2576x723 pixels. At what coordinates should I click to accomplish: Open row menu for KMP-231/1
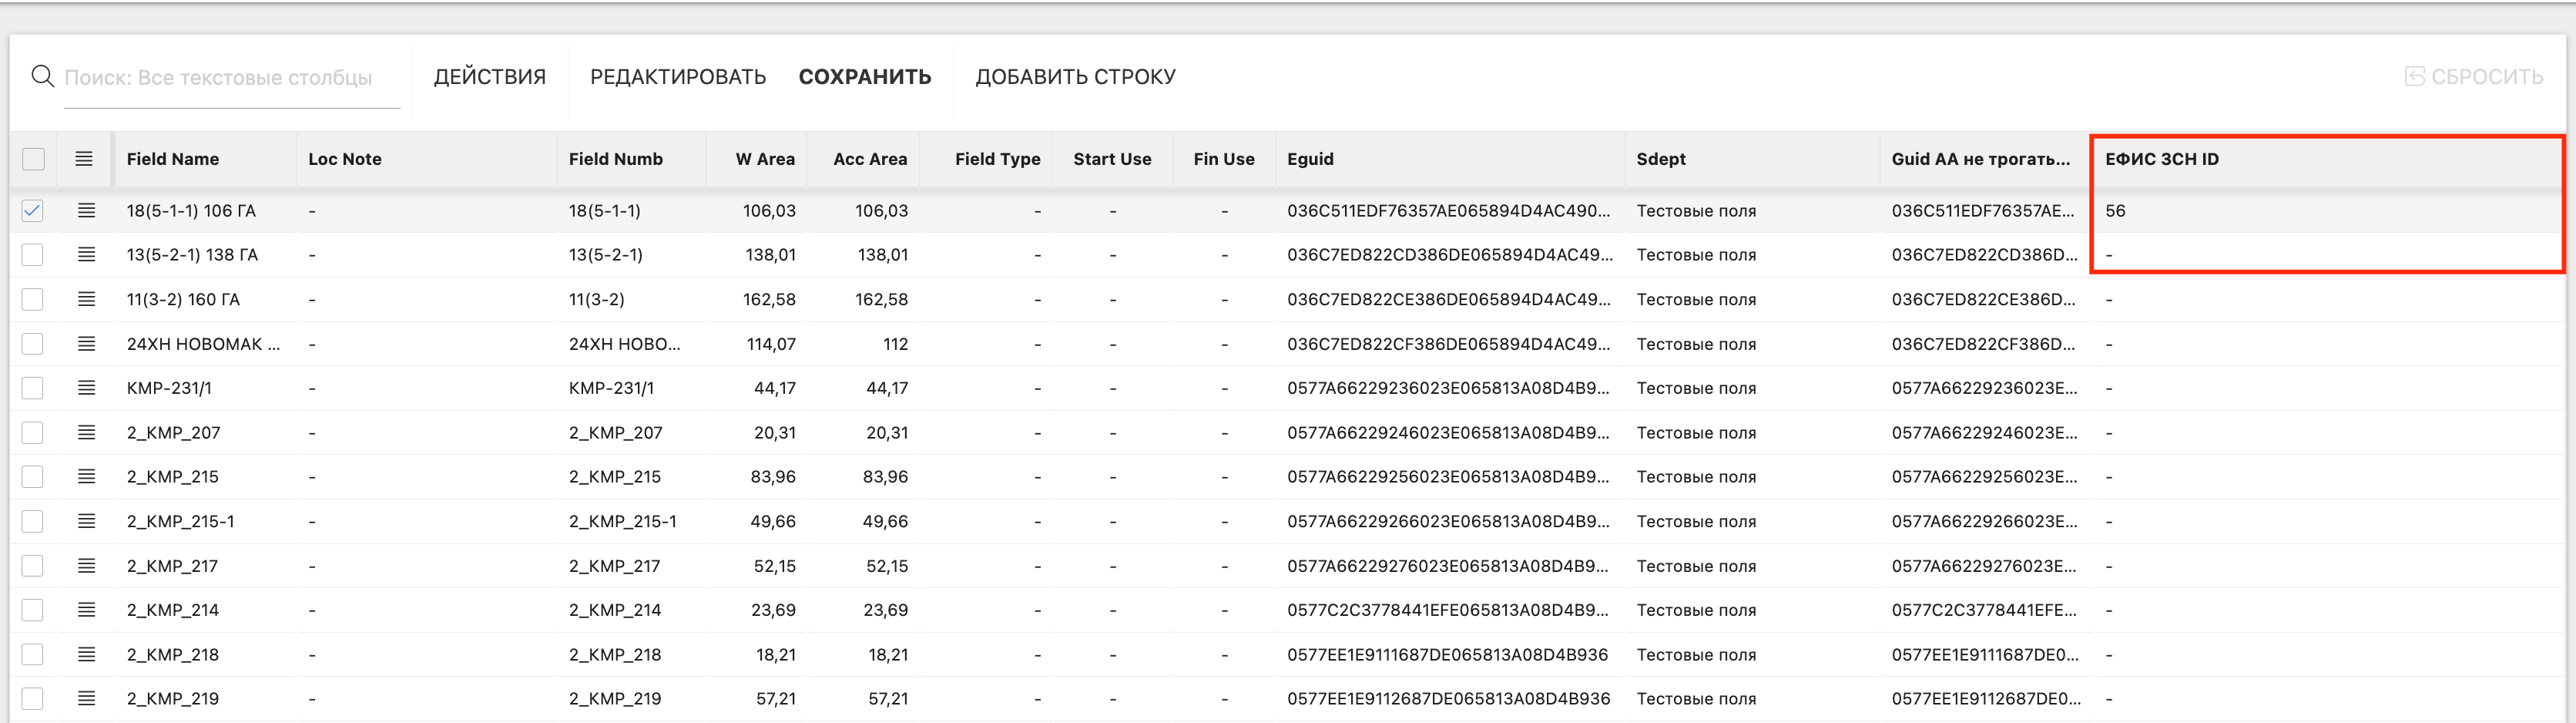pos(86,388)
